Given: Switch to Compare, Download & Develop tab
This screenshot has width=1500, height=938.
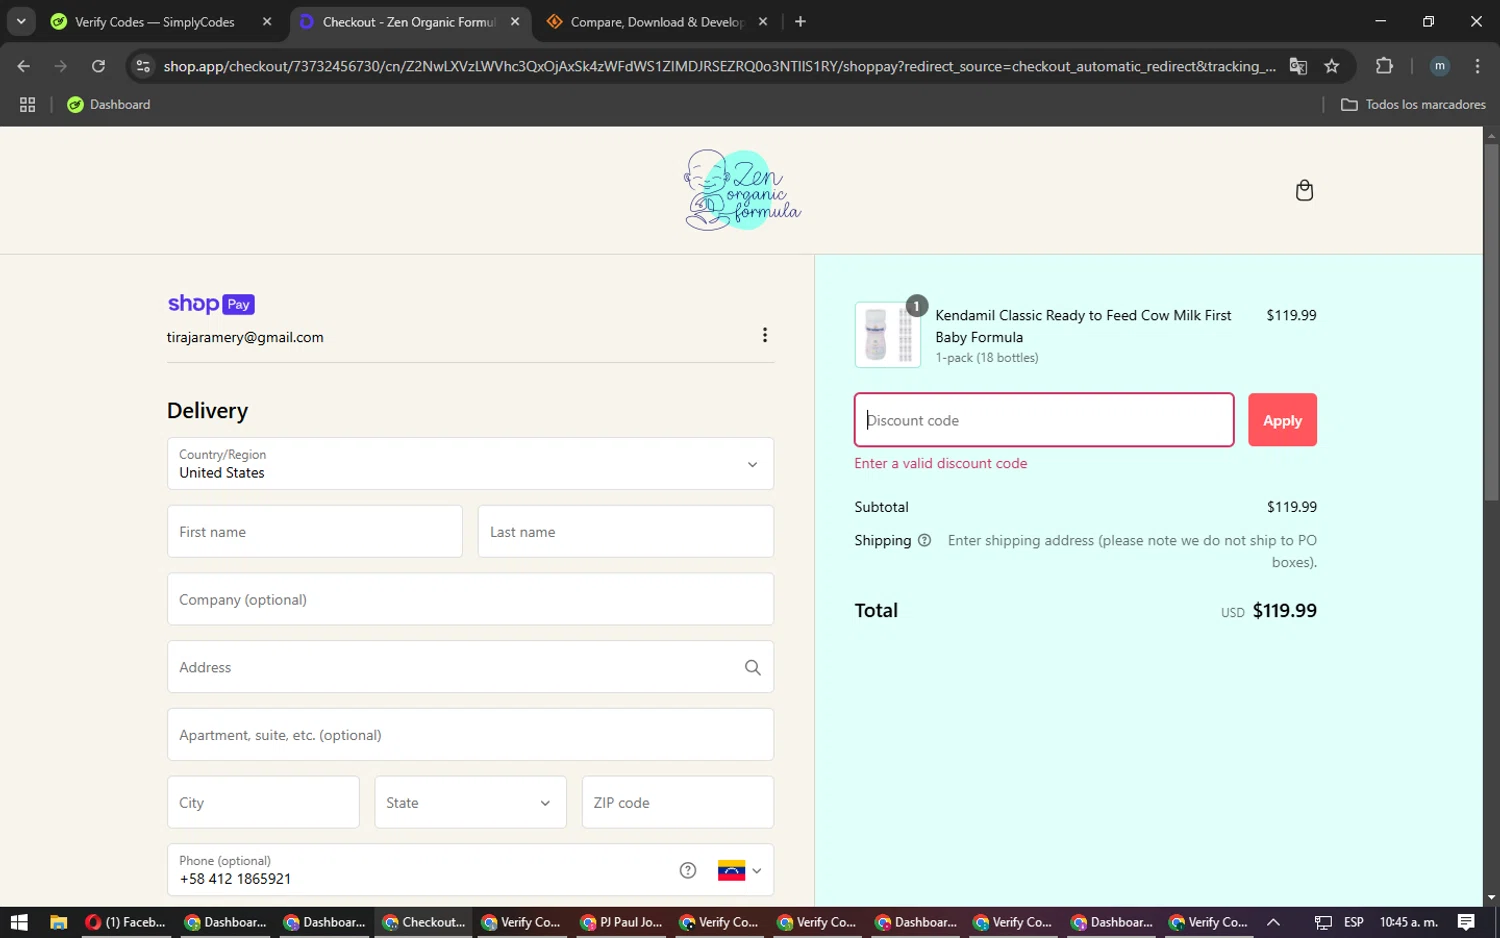Looking at the screenshot, I should coord(658,21).
